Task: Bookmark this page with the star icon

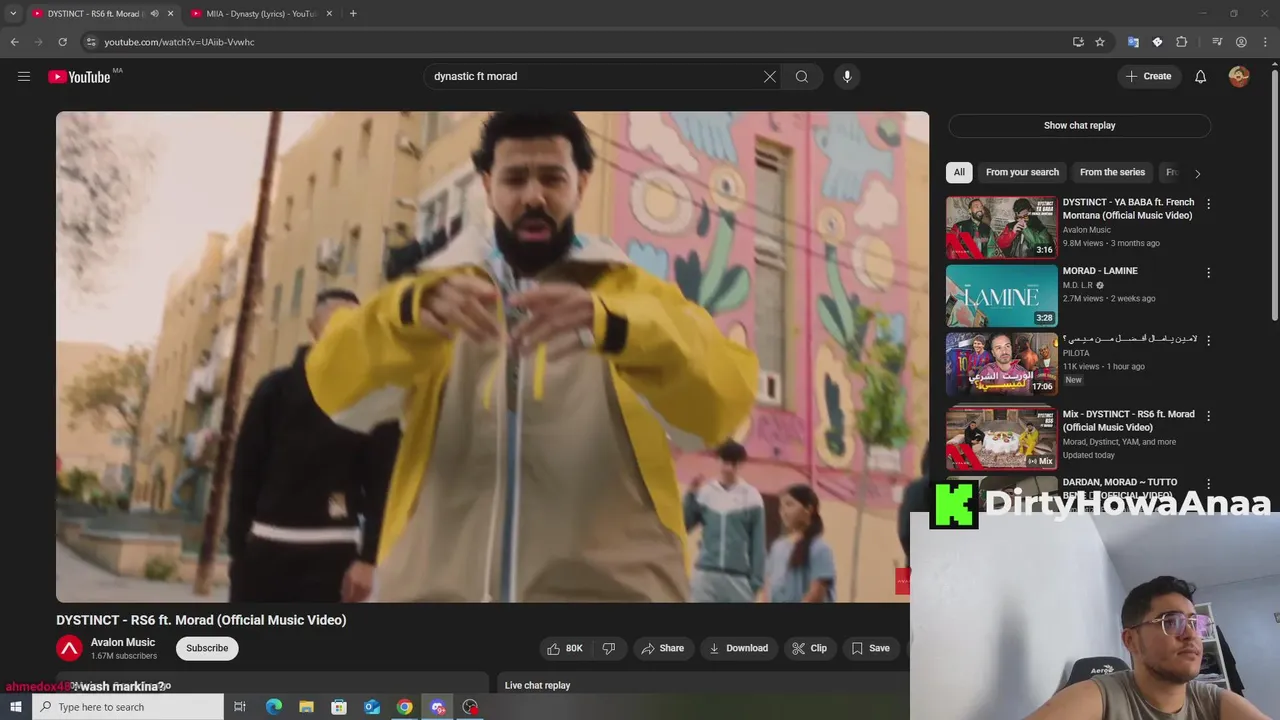Action: pyautogui.click(x=1100, y=42)
